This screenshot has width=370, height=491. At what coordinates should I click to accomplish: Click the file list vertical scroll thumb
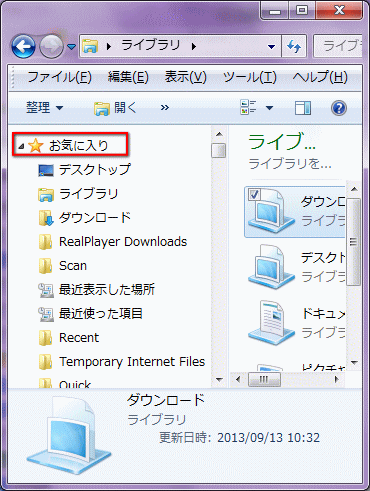(x=353, y=242)
